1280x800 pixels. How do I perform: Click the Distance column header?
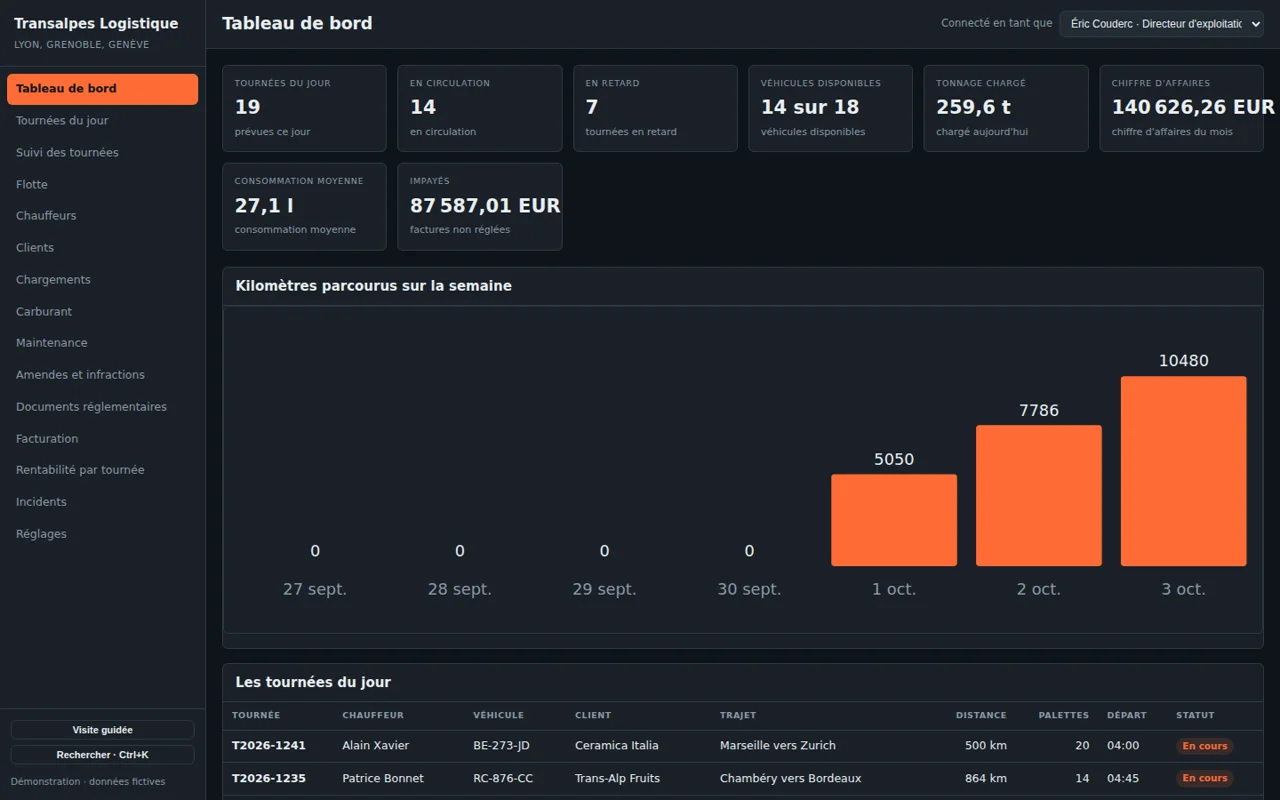tap(981, 716)
